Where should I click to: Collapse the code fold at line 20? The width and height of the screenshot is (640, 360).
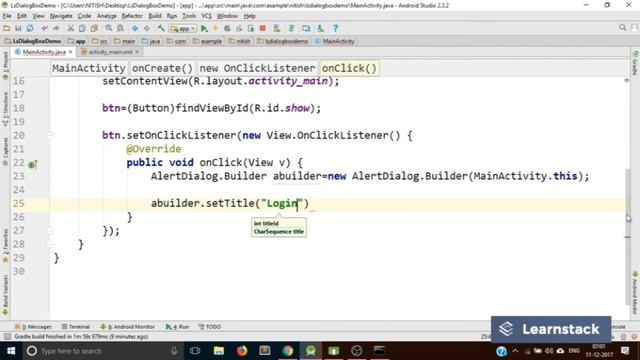coord(49,135)
